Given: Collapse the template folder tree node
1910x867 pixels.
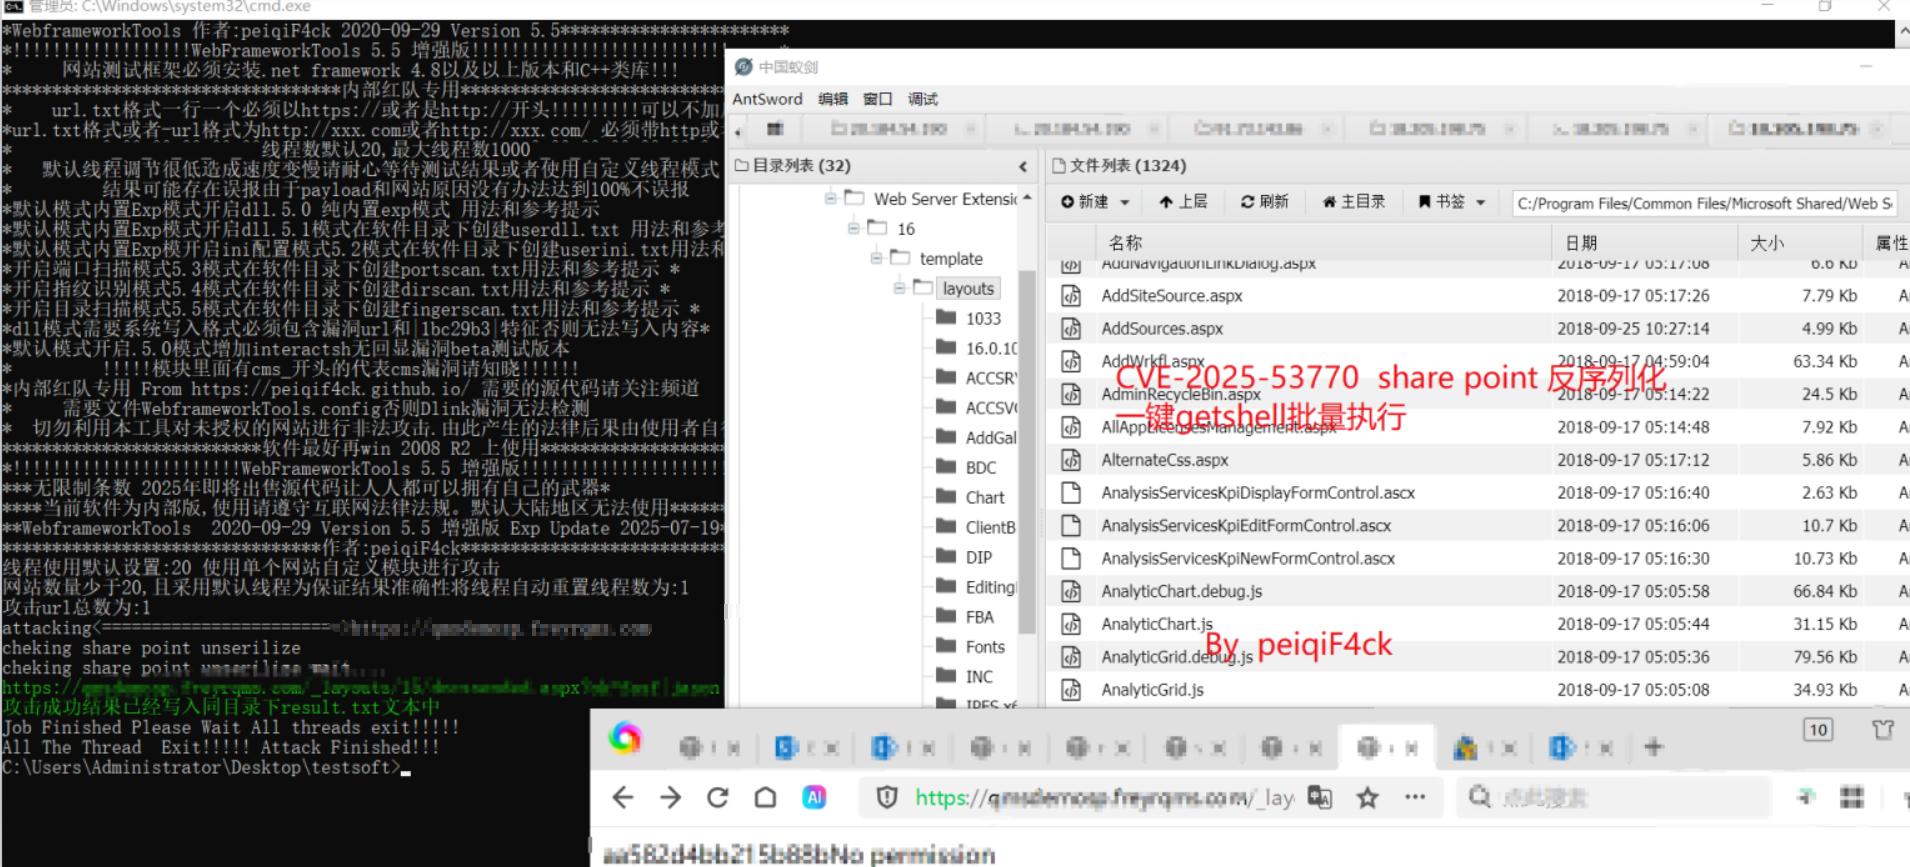Looking at the screenshot, I should tap(876, 258).
